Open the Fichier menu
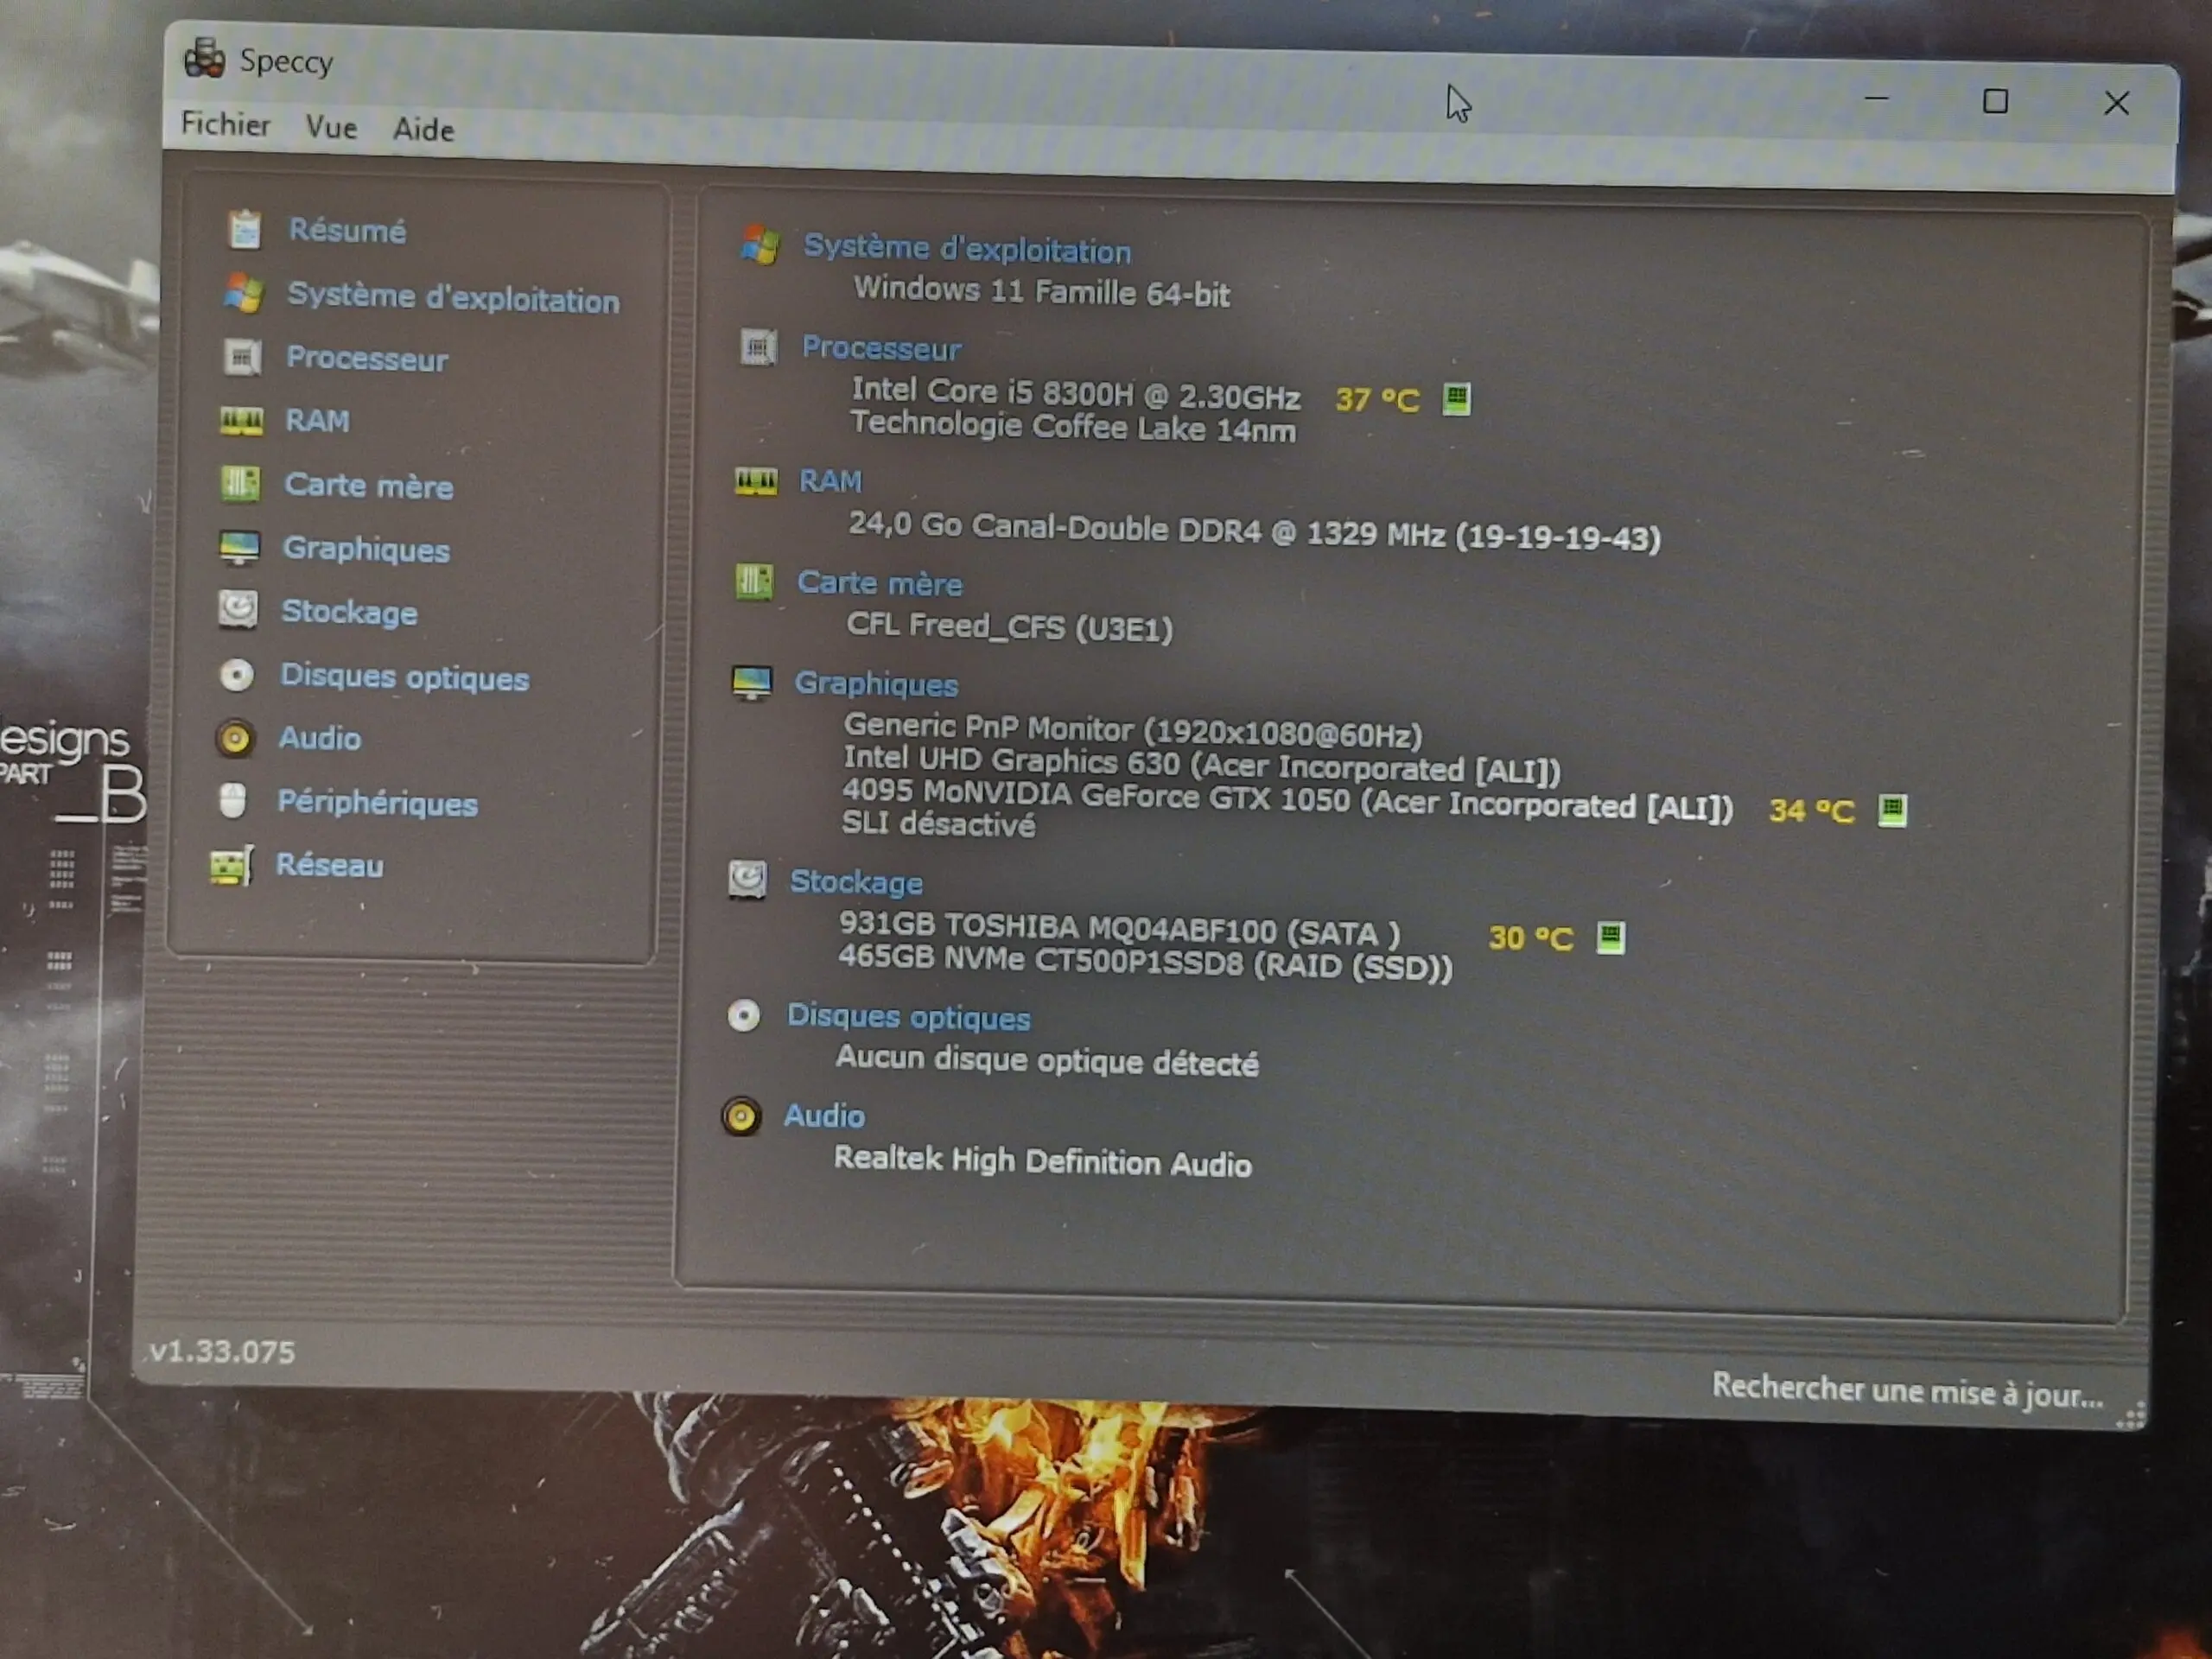This screenshot has height=1659, width=2212. 225,125
